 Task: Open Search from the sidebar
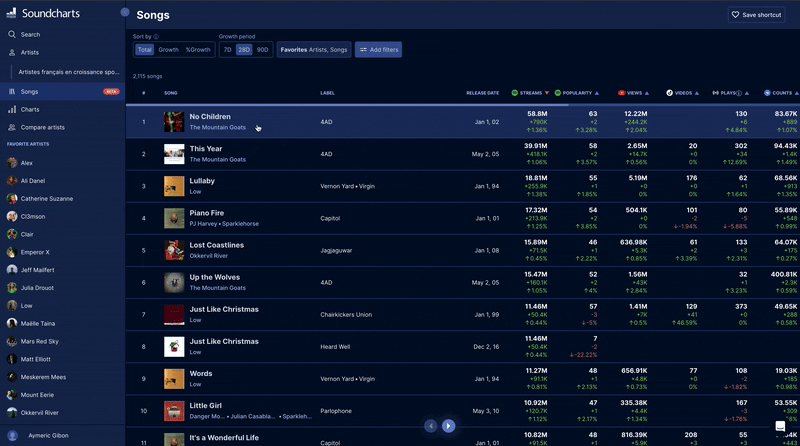click(x=30, y=34)
